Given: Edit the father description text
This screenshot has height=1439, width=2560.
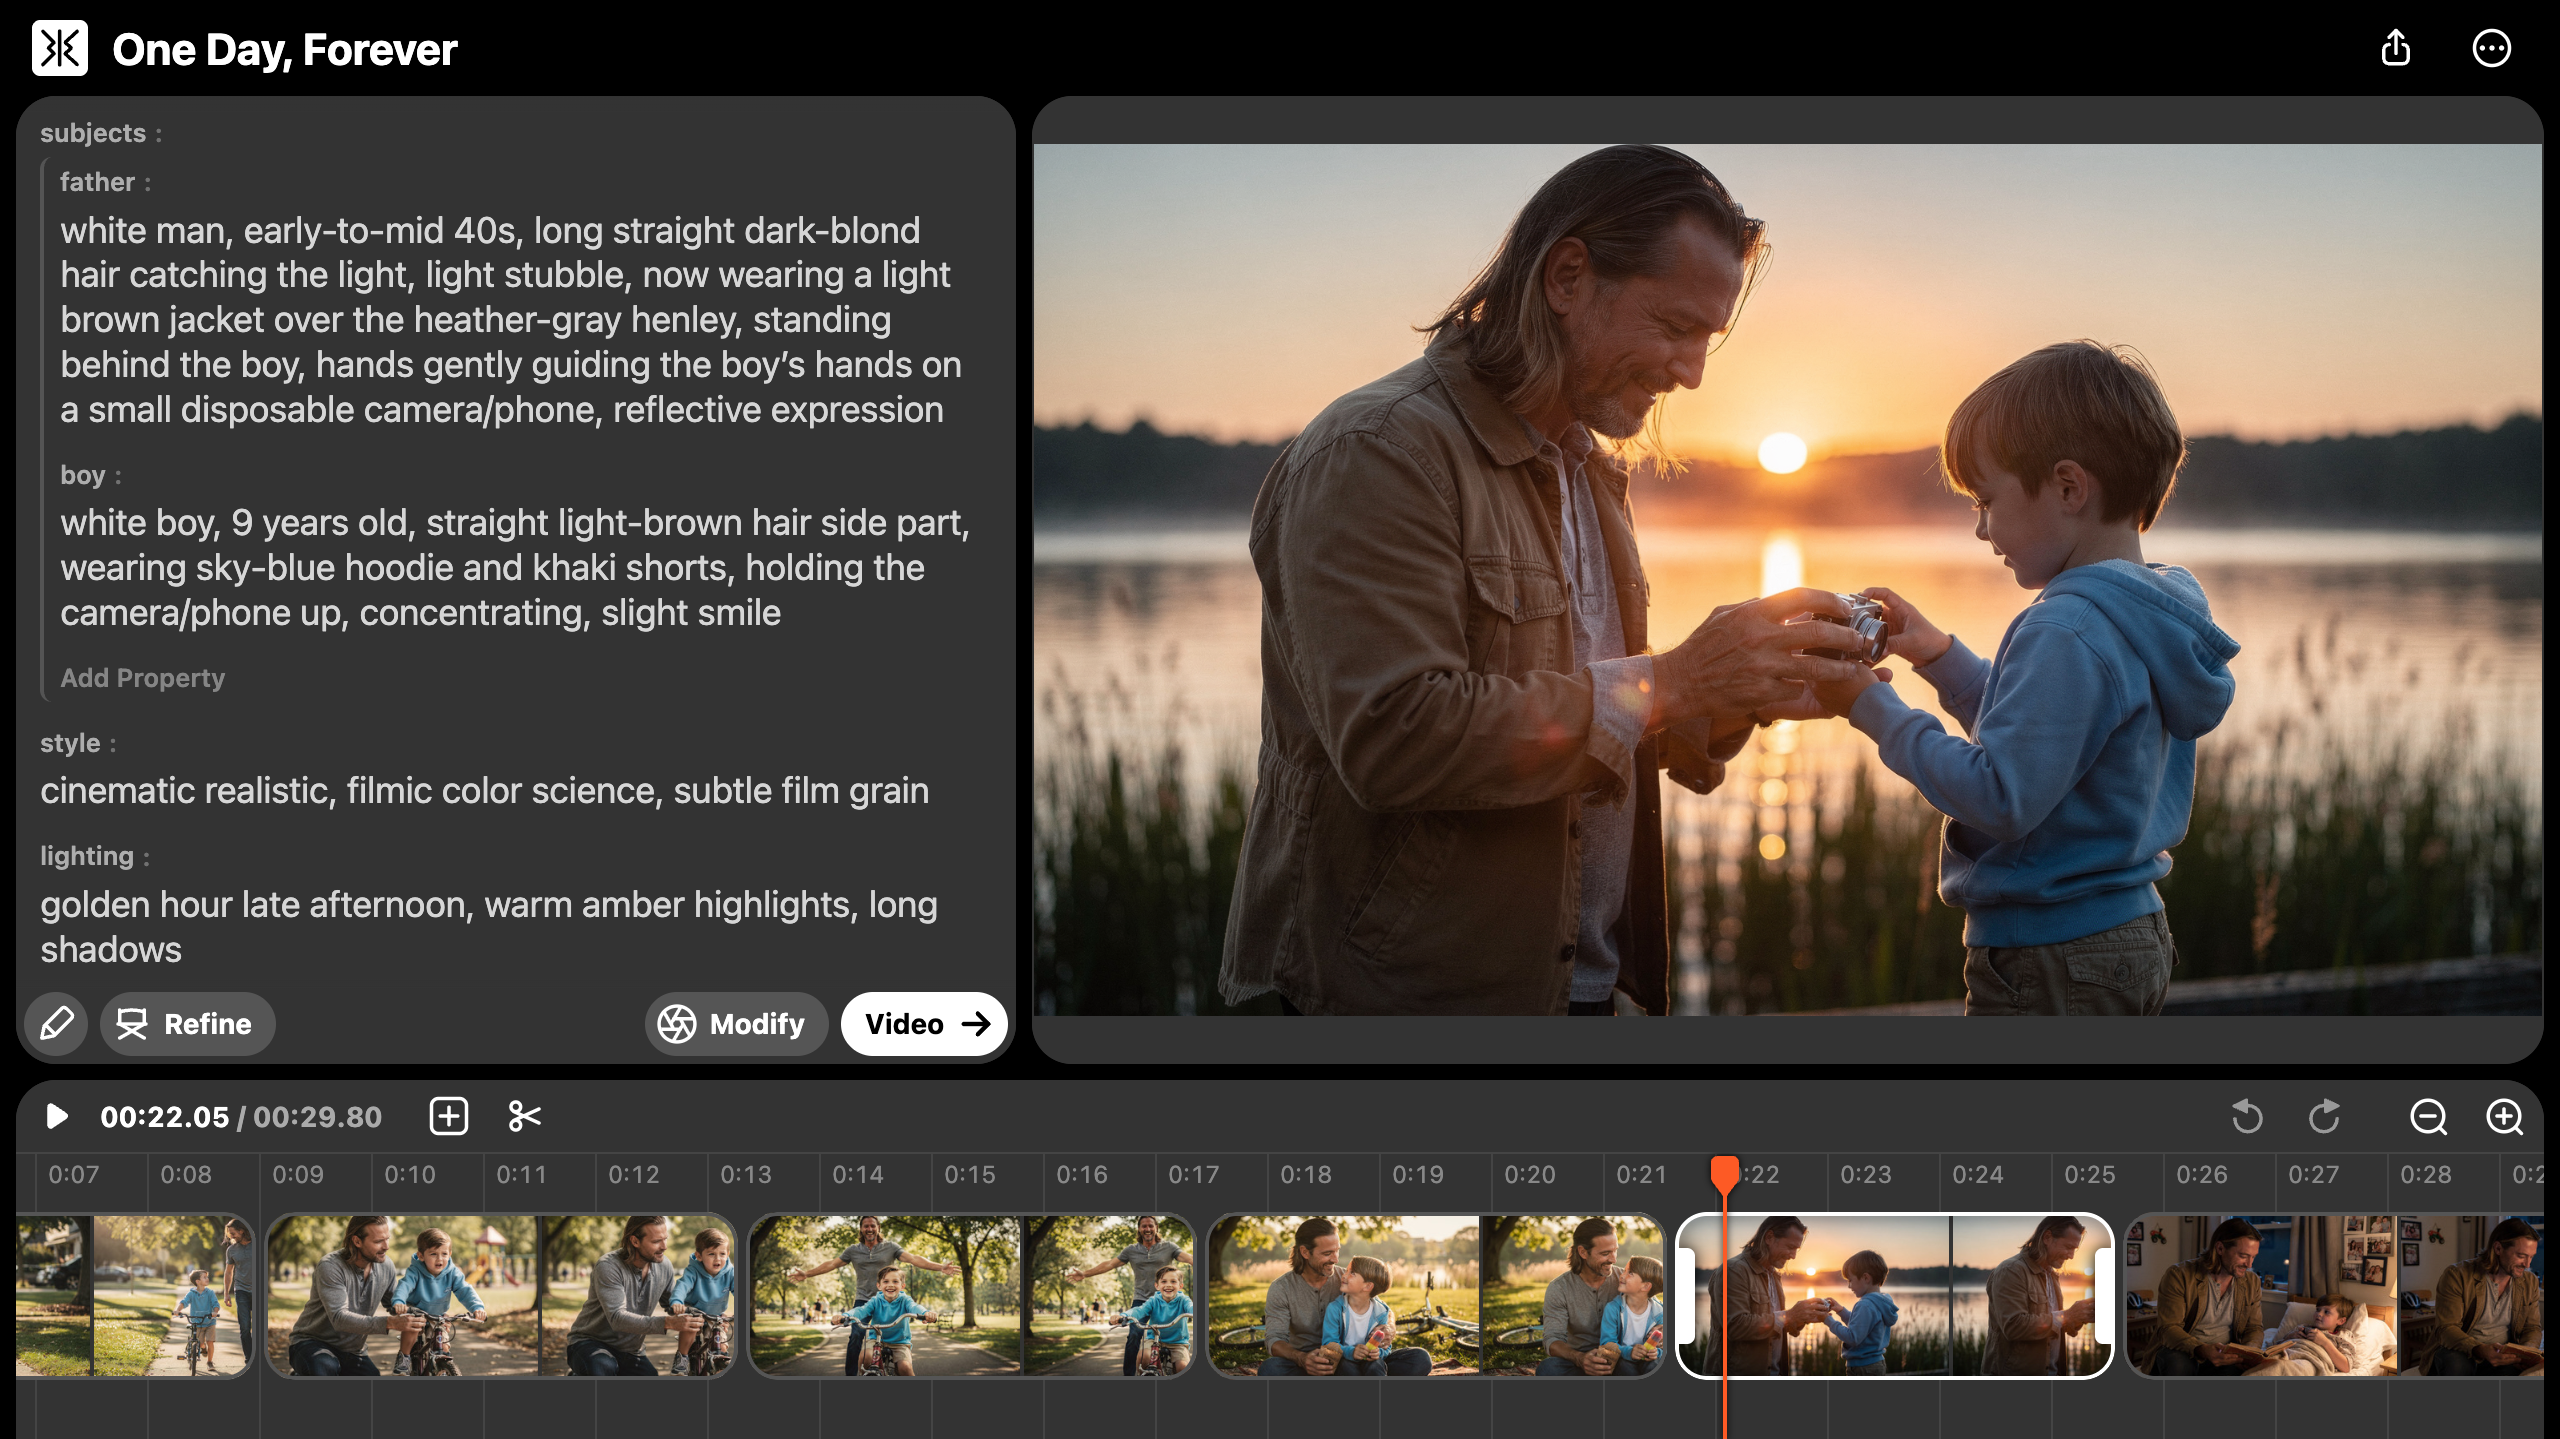Looking at the screenshot, I should [x=510, y=320].
